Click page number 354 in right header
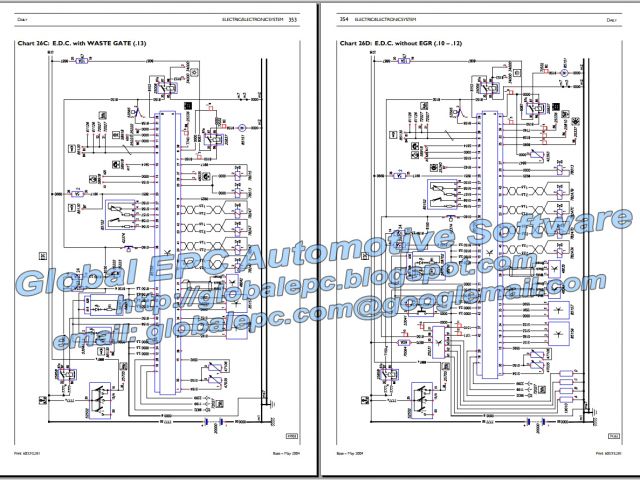 click(345, 18)
